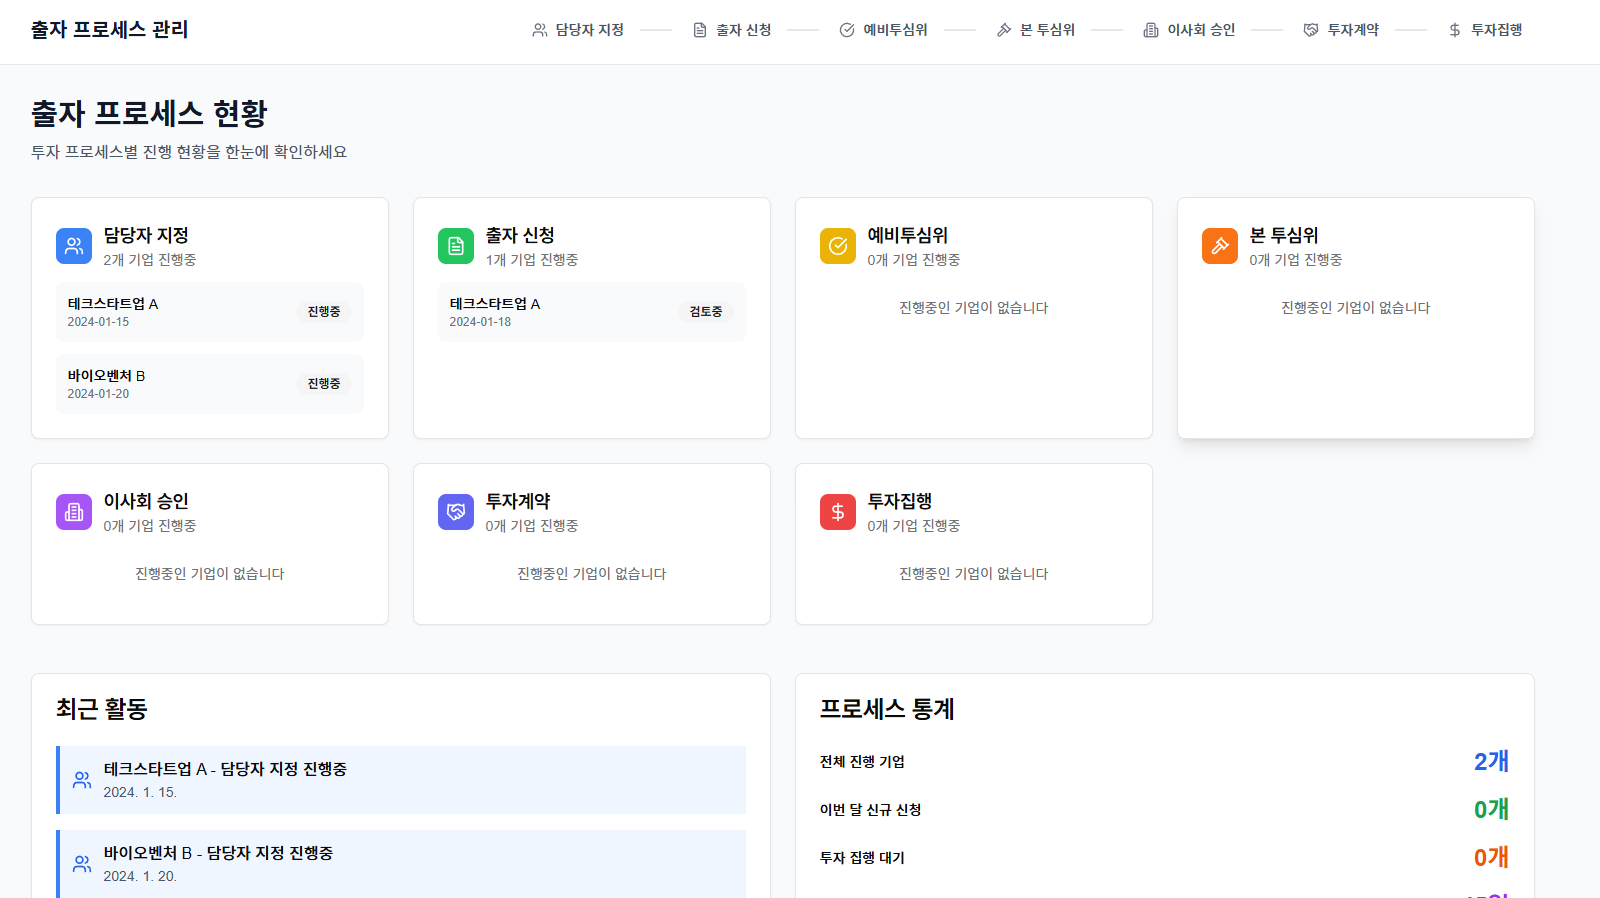Navigate to 이사회 승인 step in header
1600x898 pixels.
pos(1190,30)
